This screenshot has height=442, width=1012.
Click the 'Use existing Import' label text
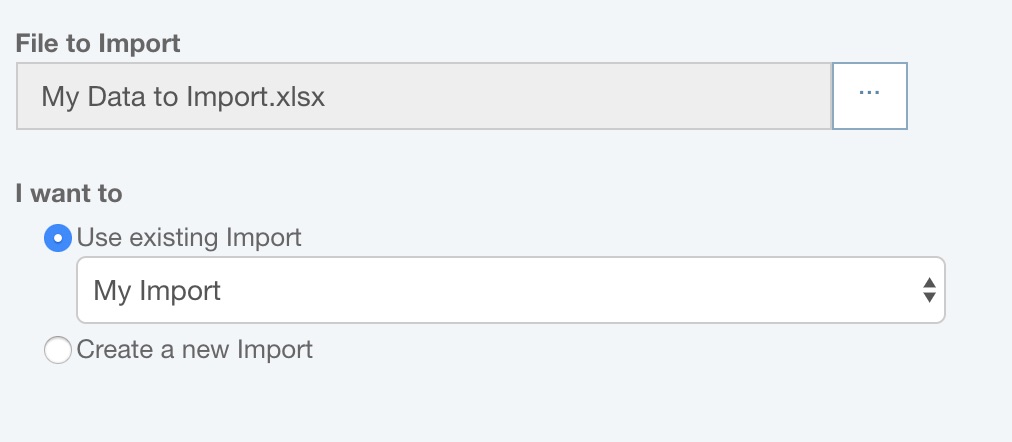pyautogui.click(x=189, y=238)
